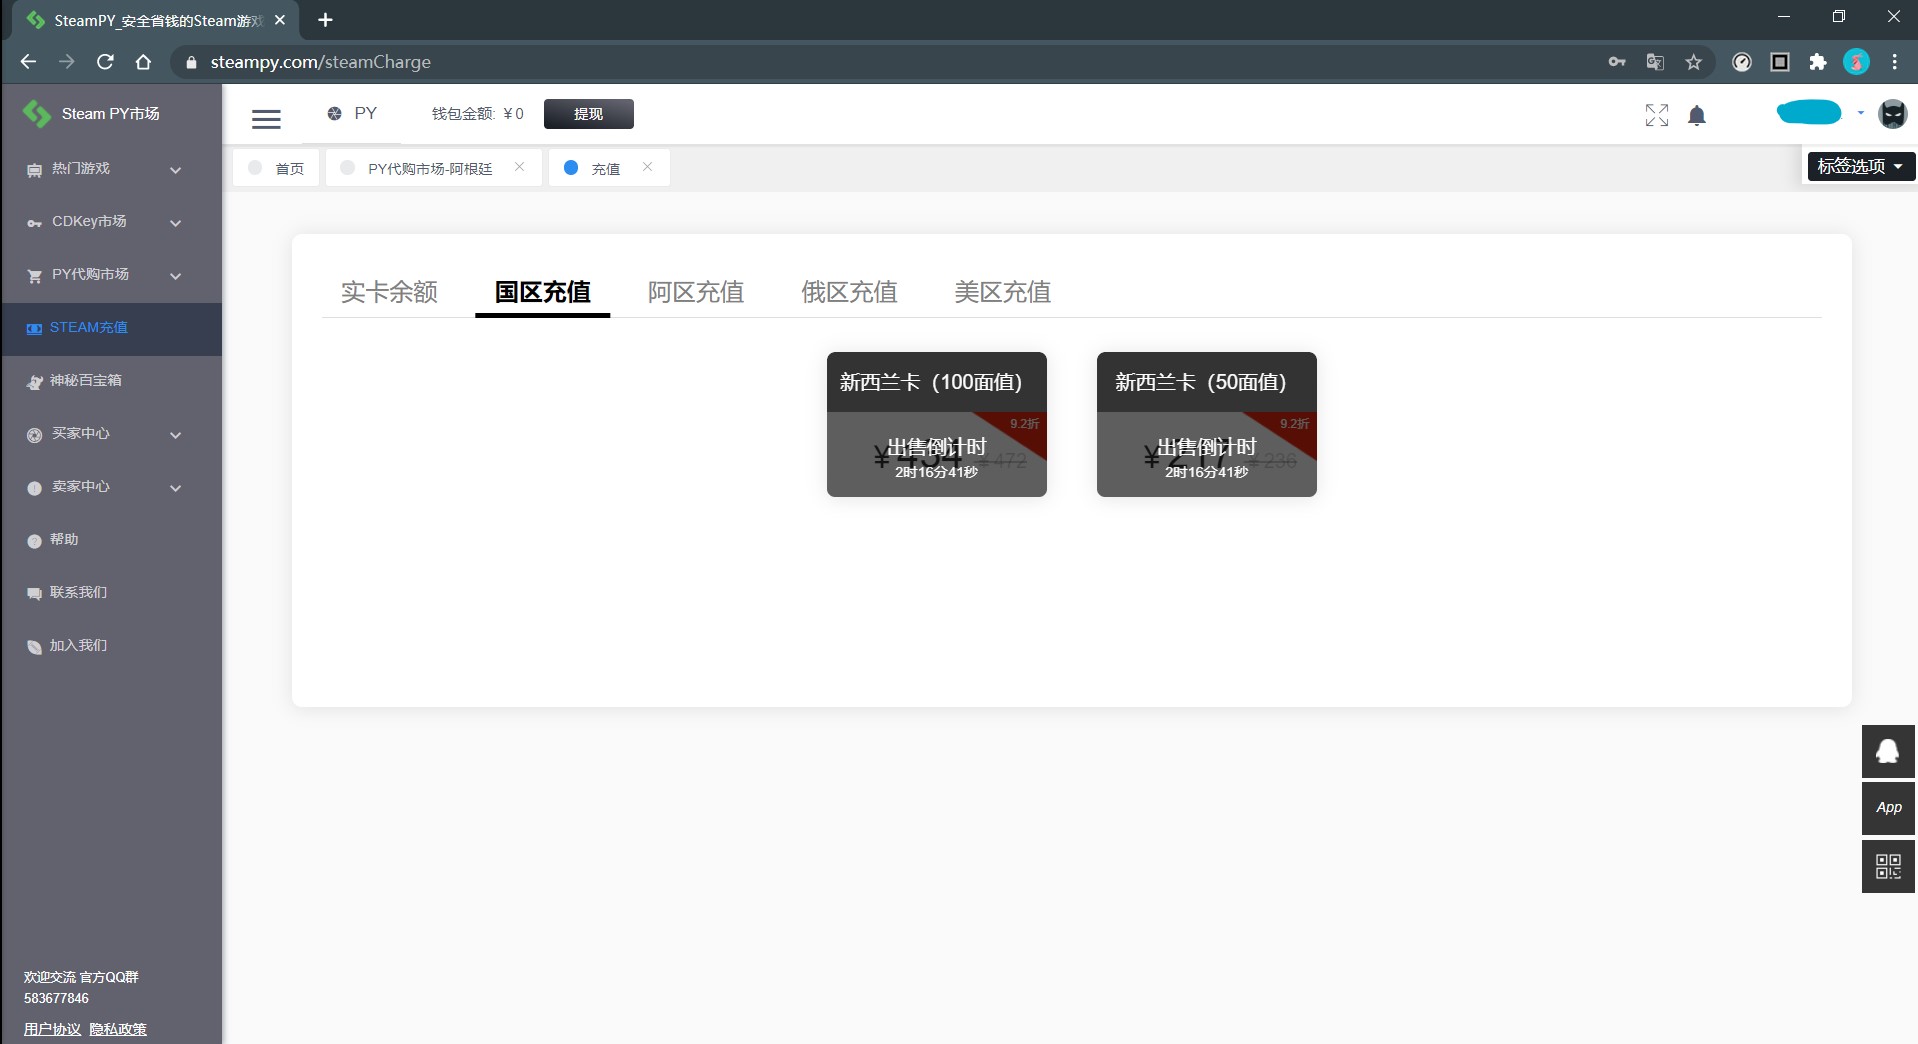Viewport: 1918px width, 1044px height.
Task: Open the browser extensions puzzle icon
Action: coord(1818,62)
